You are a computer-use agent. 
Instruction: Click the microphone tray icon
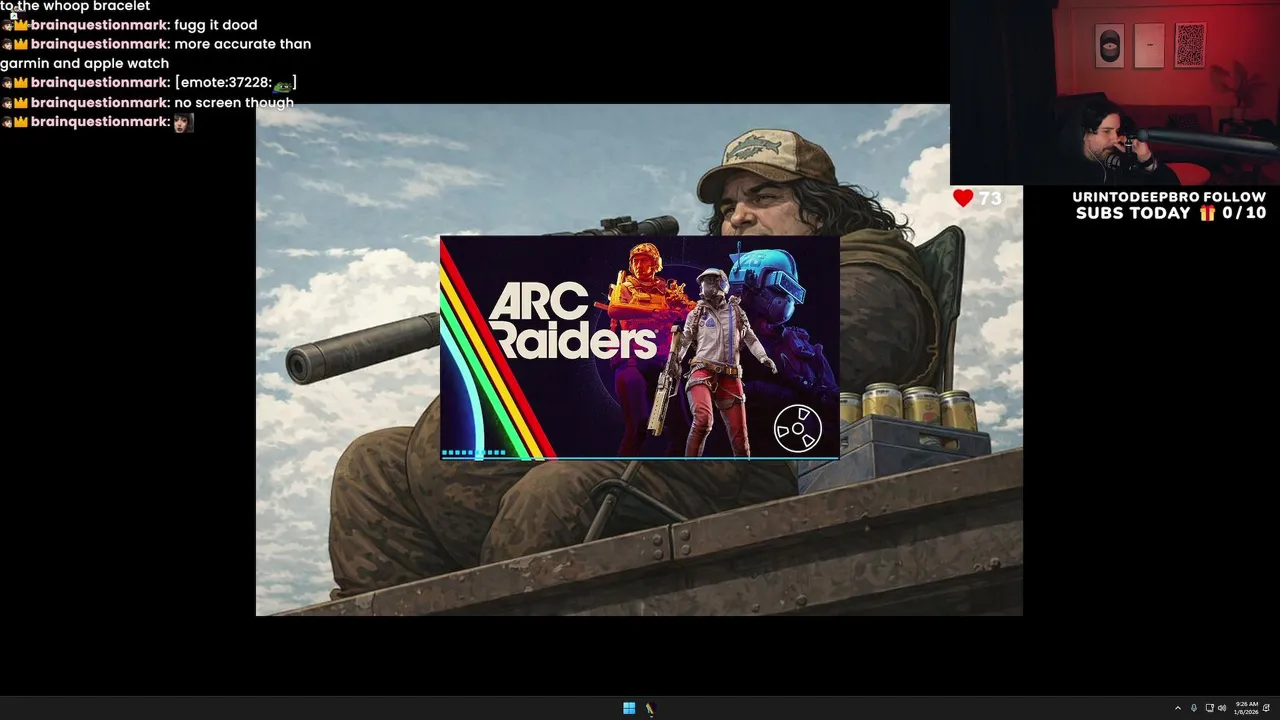[x=1193, y=708]
